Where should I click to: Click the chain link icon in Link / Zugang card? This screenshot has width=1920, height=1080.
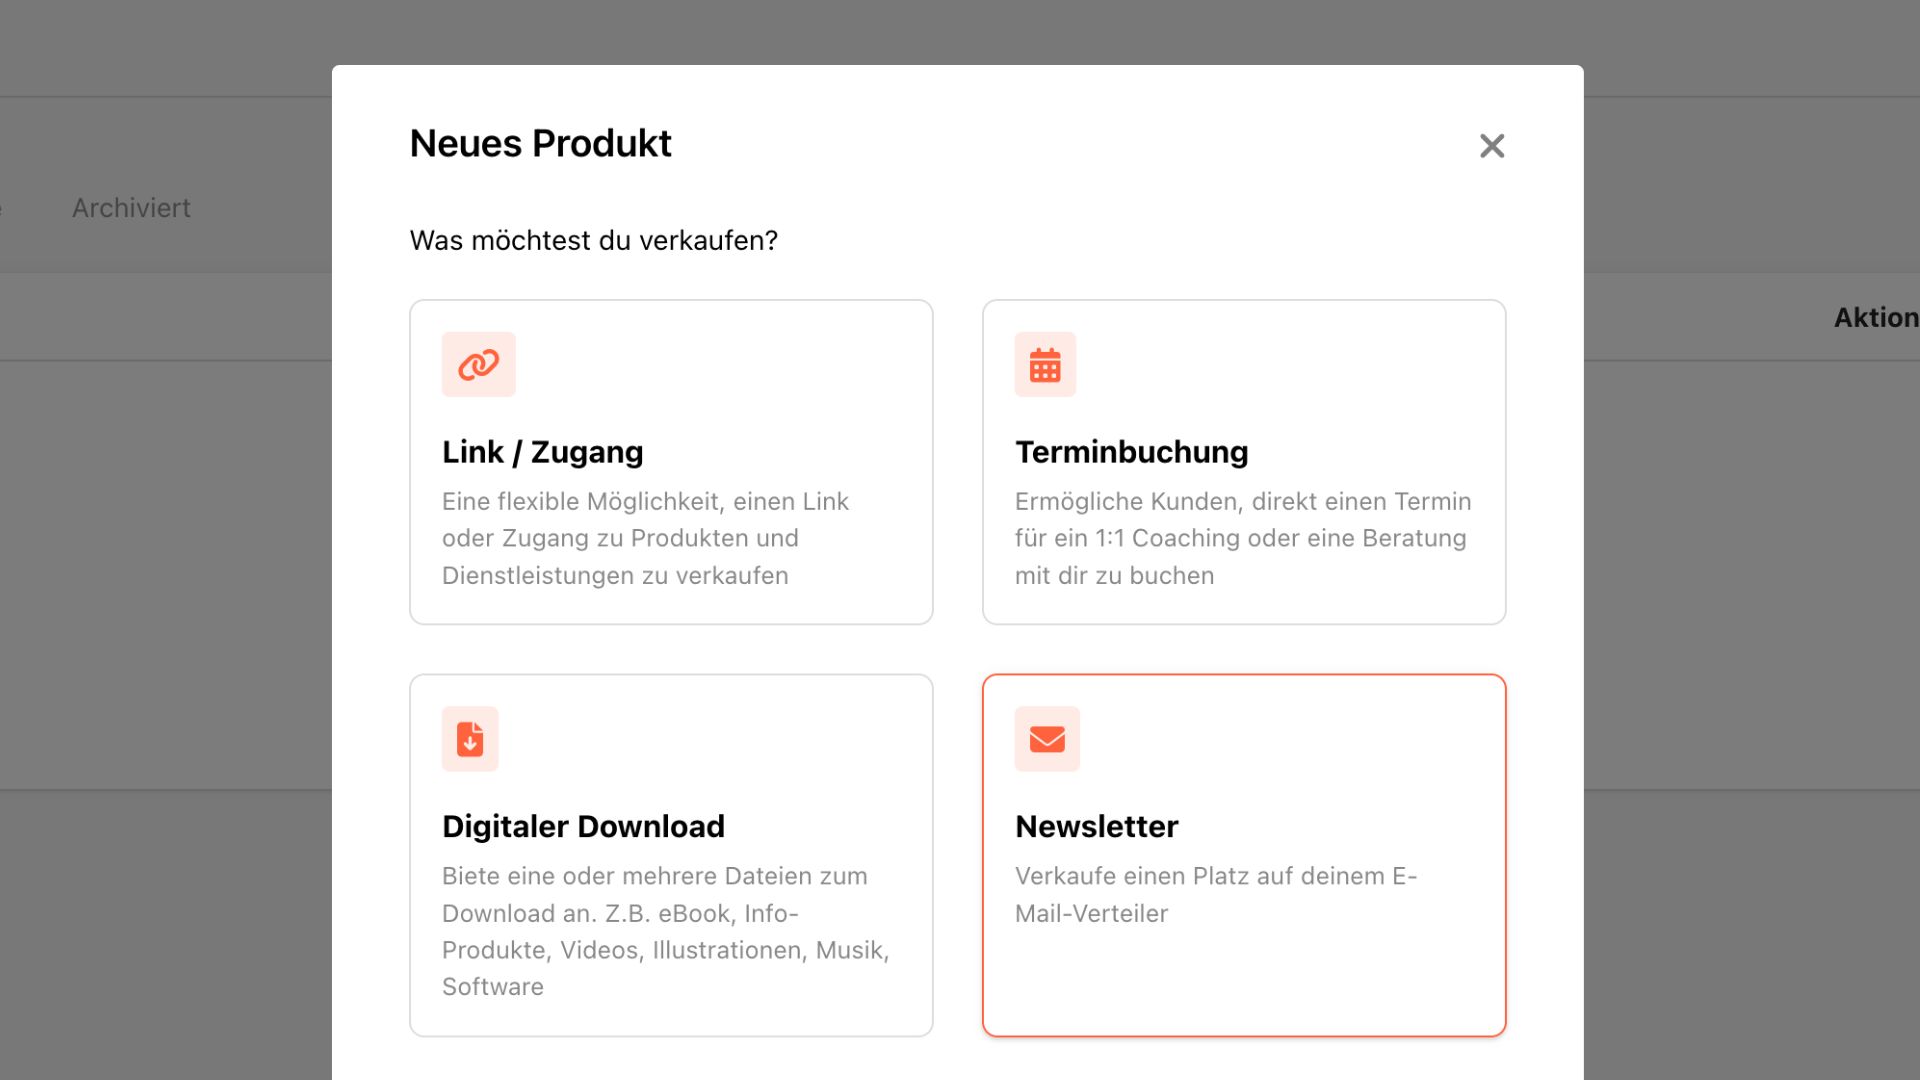479,365
